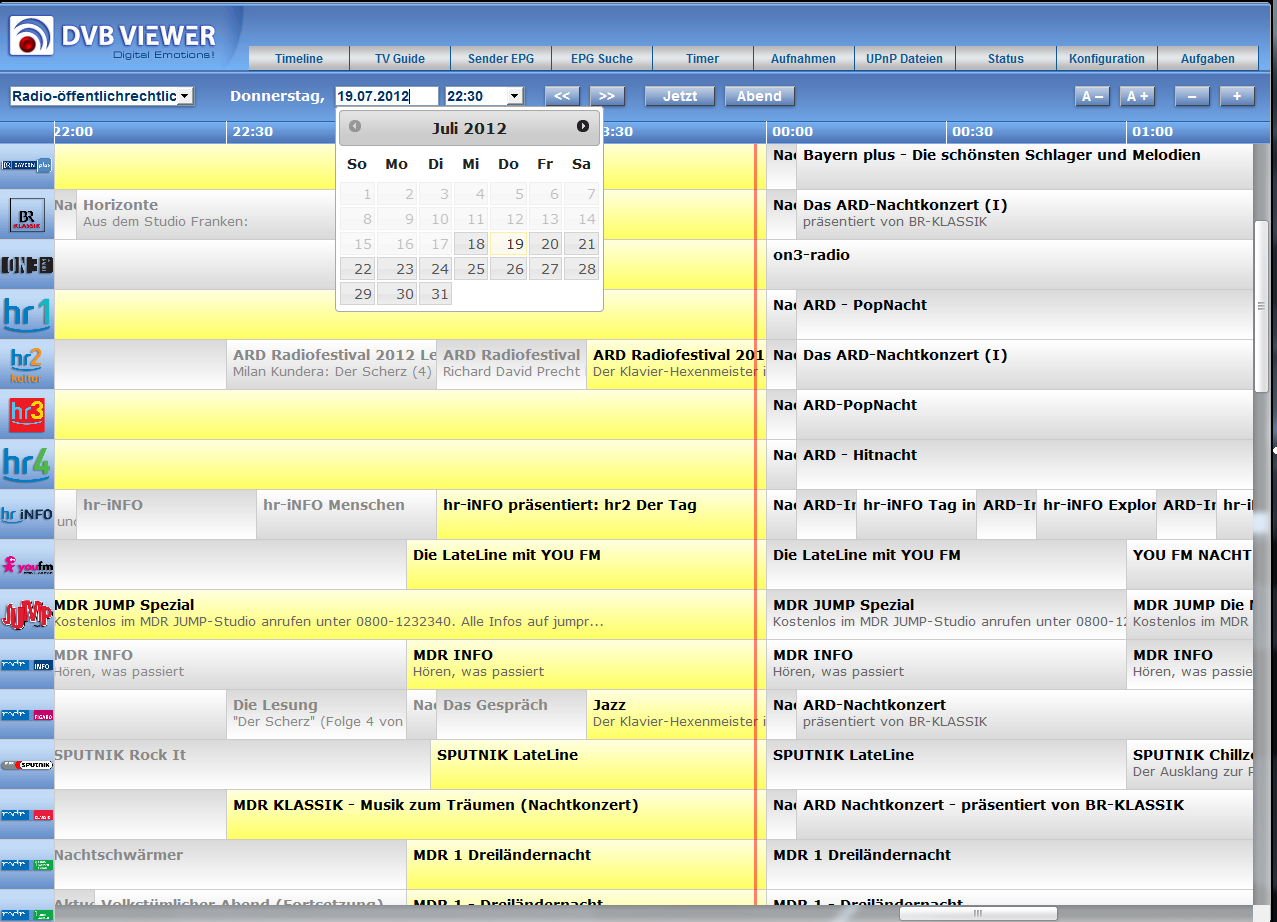Click the hr2 Kultur channel logo
This screenshot has width=1277, height=922.
[x=27, y=365]
